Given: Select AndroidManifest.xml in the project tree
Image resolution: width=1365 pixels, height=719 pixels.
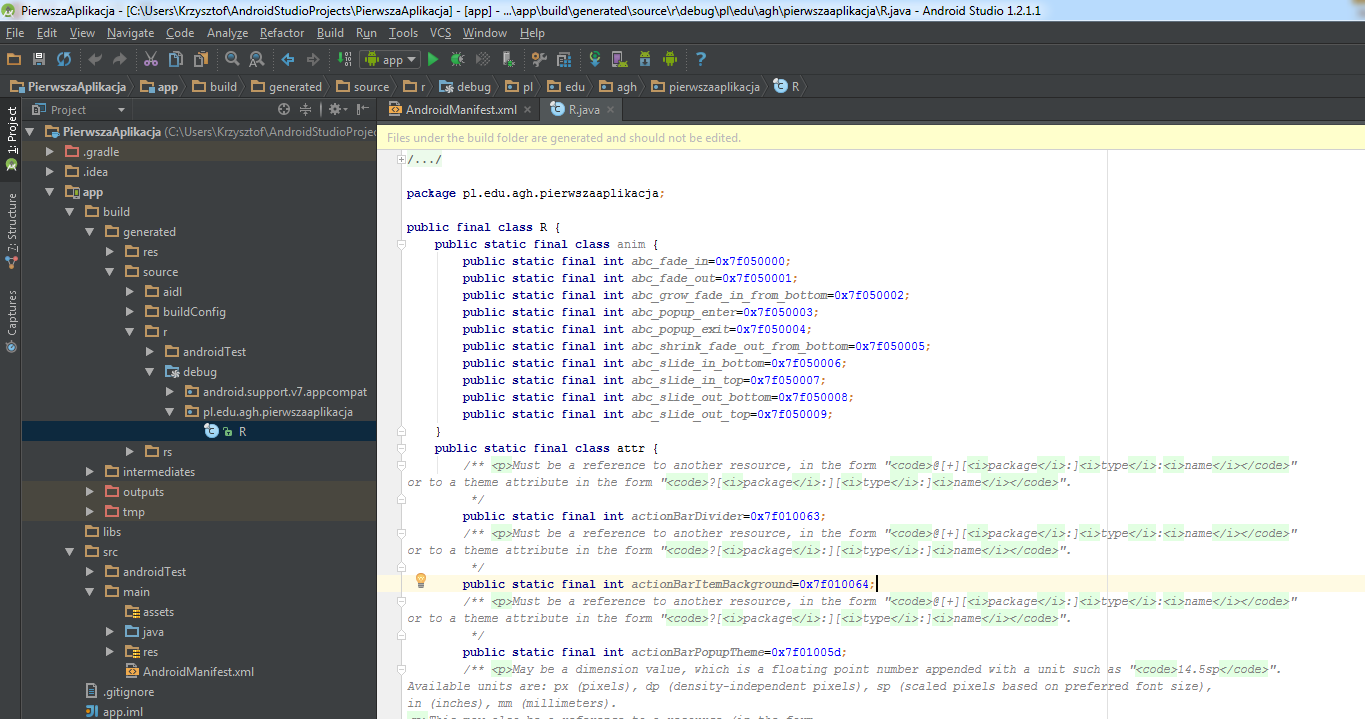Looking at the screenshot, I should (x=200, y=672).
